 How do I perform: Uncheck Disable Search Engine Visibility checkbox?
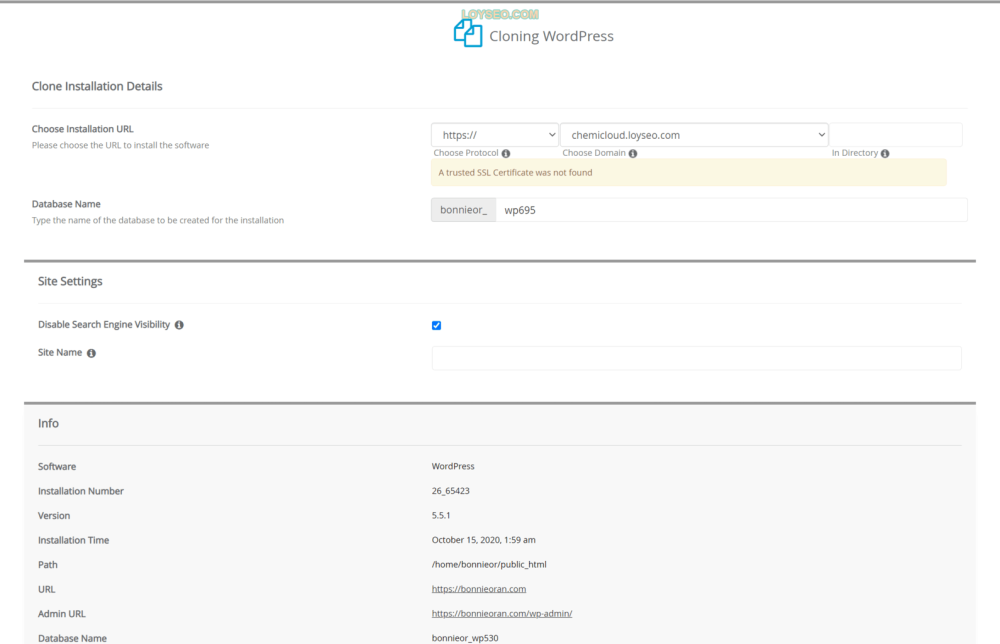click(436, 325)
